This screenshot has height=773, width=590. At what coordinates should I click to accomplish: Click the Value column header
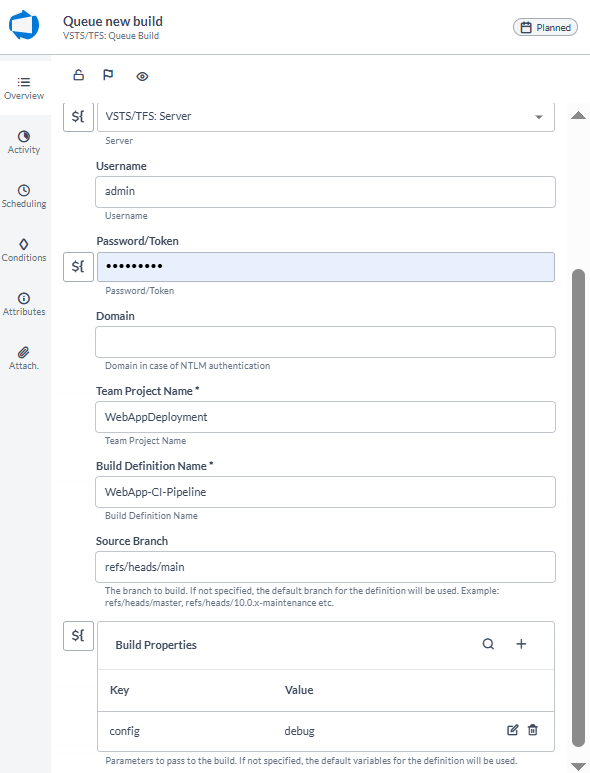point(299,690)
